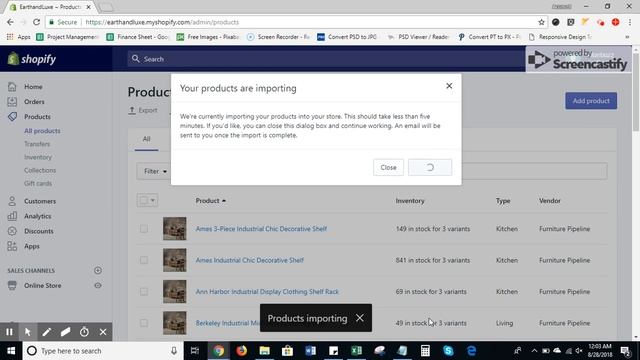Click the Export link
Screen dimensions: 640x360
143,110
